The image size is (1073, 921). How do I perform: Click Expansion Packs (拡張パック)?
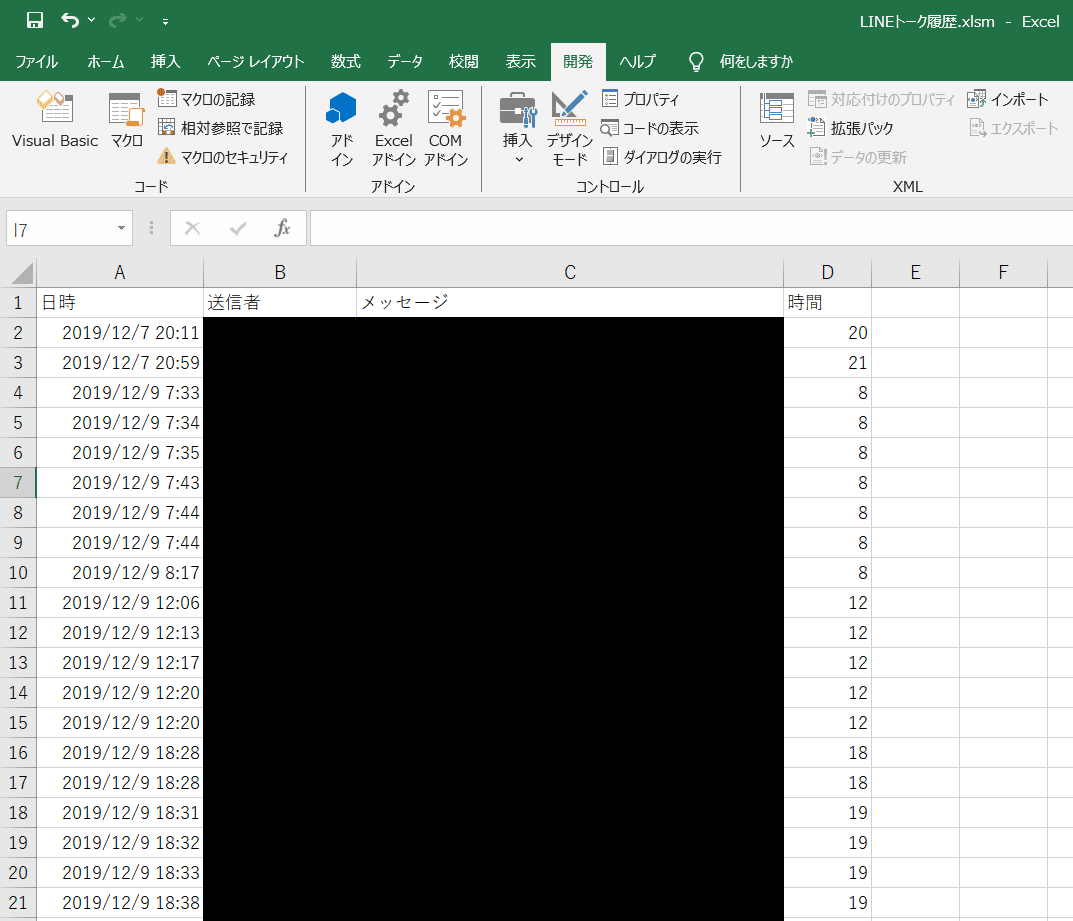[851, 128]
